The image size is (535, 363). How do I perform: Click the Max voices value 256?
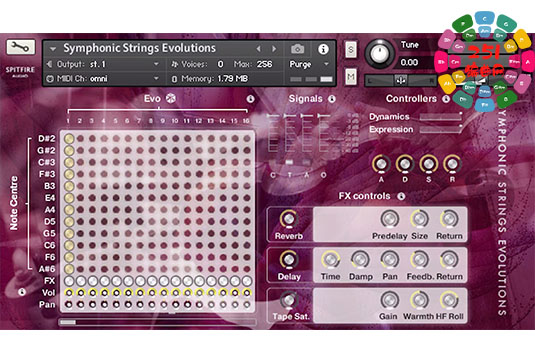pos(264,64)
